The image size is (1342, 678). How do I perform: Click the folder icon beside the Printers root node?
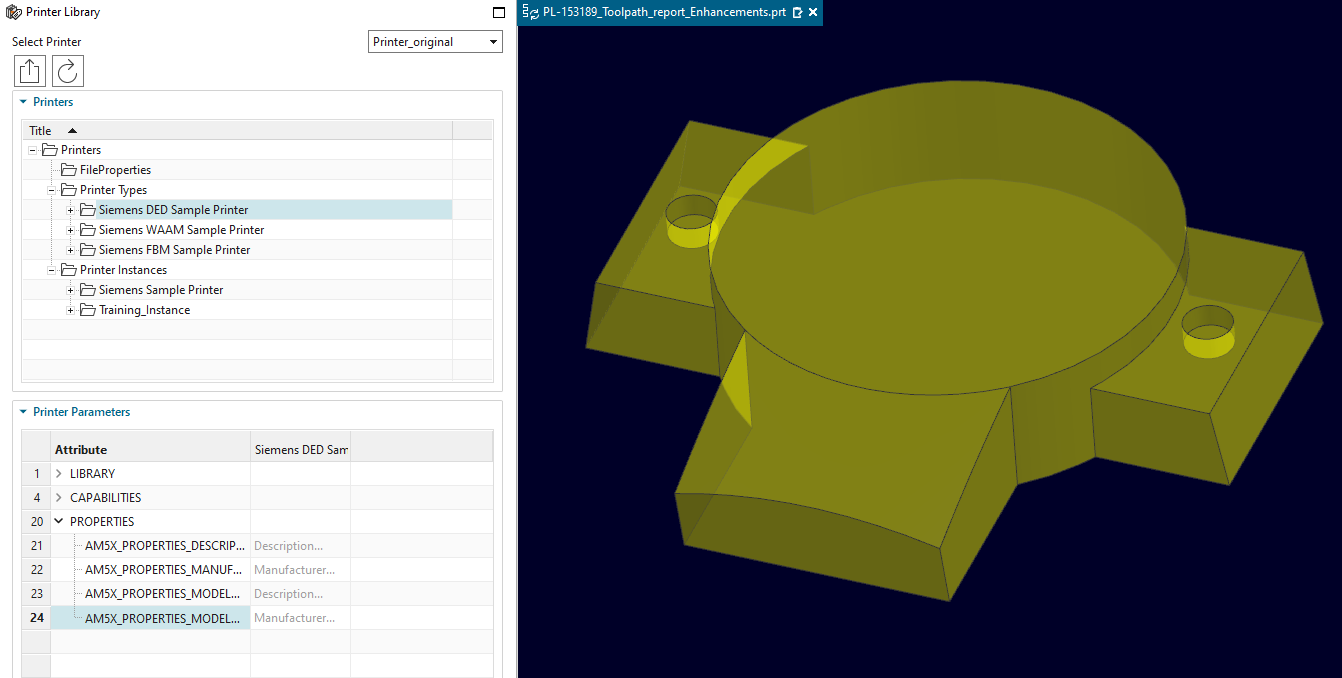[x=49, y=149]
